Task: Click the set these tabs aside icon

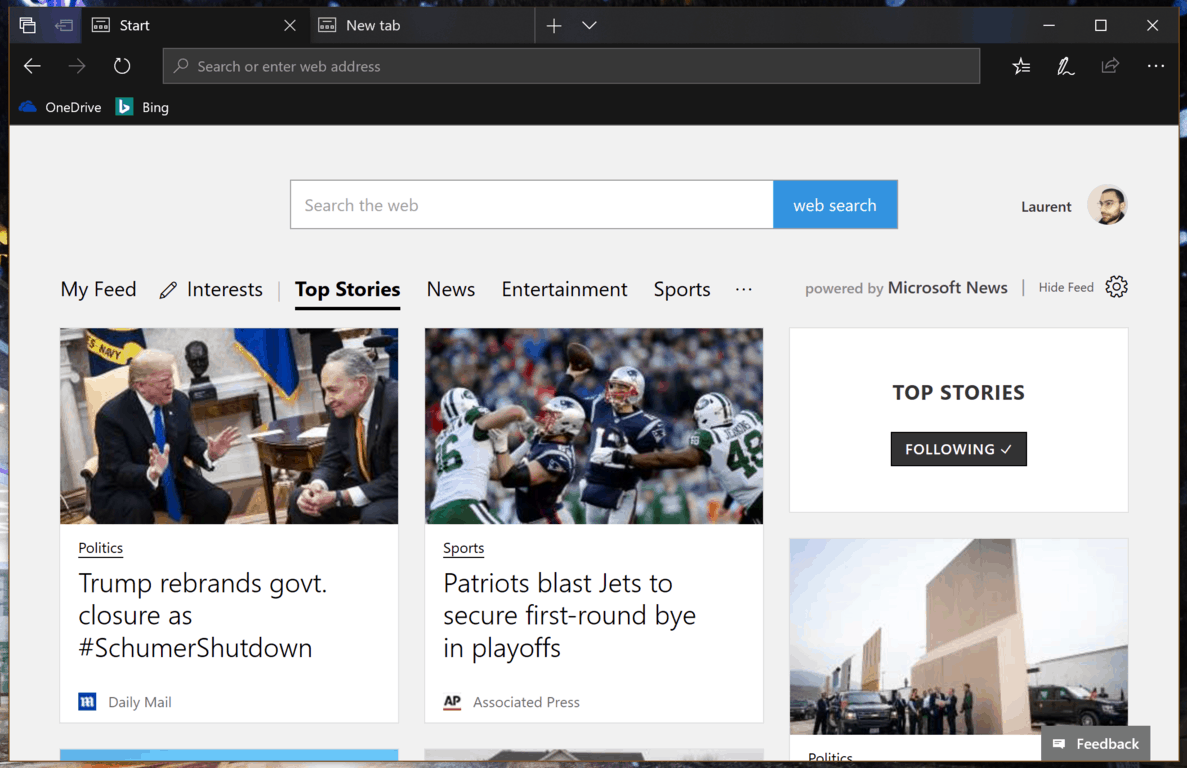Action: (x=64, y=25)
